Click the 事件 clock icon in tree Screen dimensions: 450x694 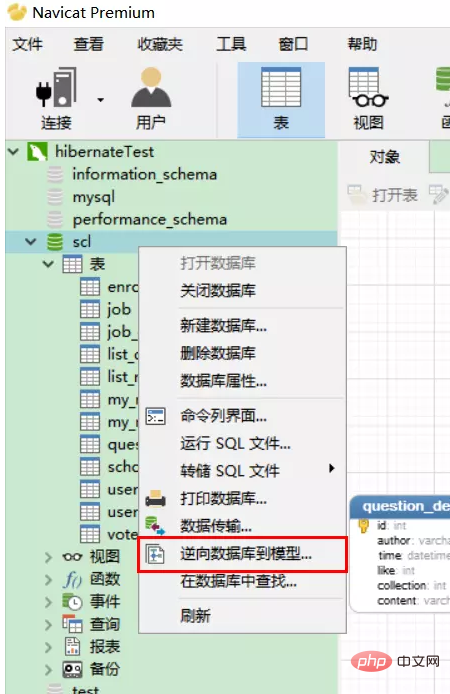pyautogui.click(x=72, y=602)
